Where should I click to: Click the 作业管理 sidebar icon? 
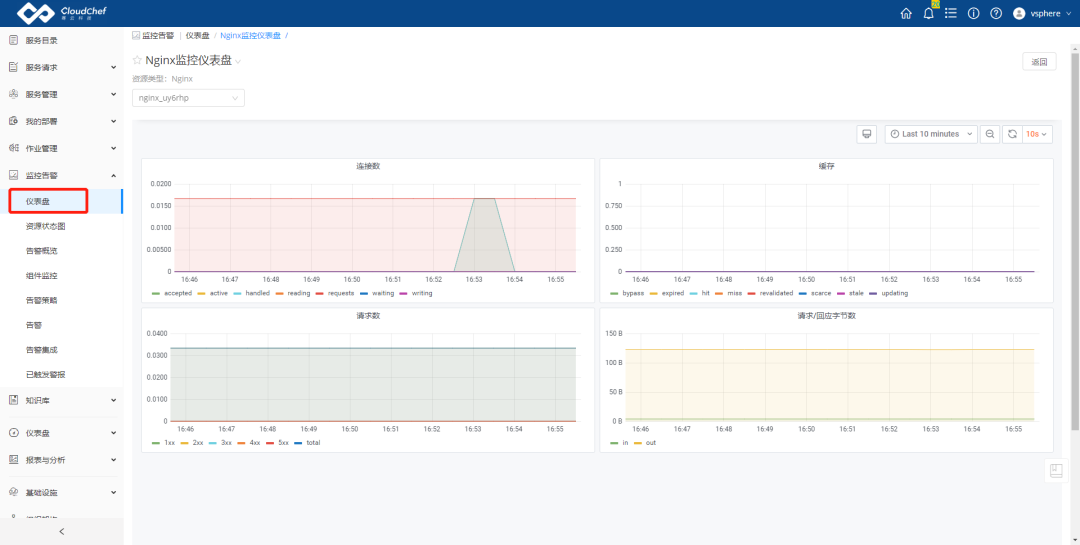pos(12,148)
